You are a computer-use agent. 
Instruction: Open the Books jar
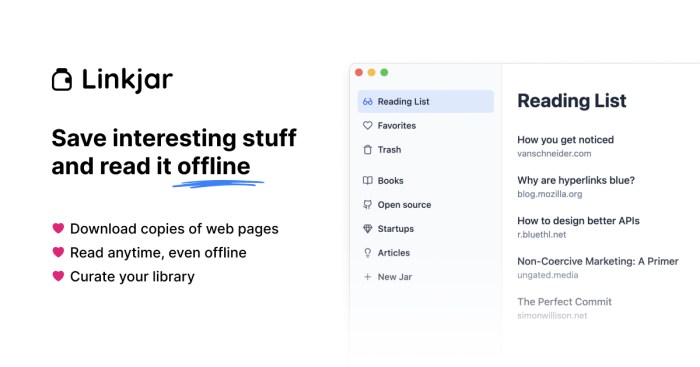pos(425,180)
